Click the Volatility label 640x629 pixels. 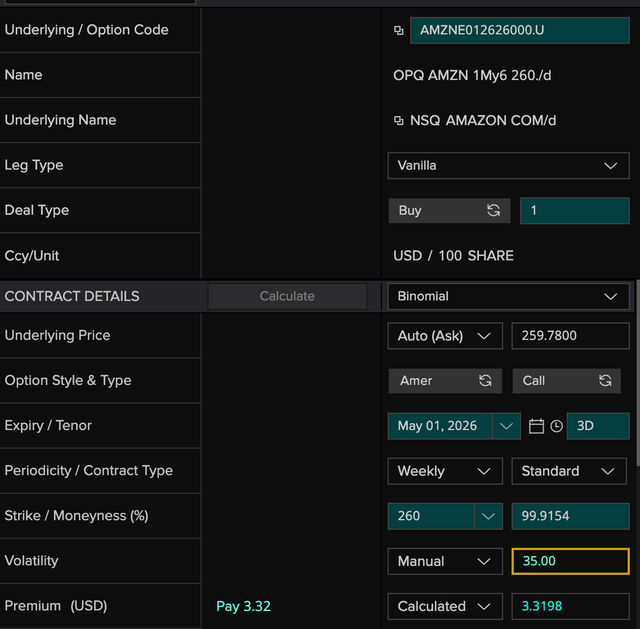31,561
